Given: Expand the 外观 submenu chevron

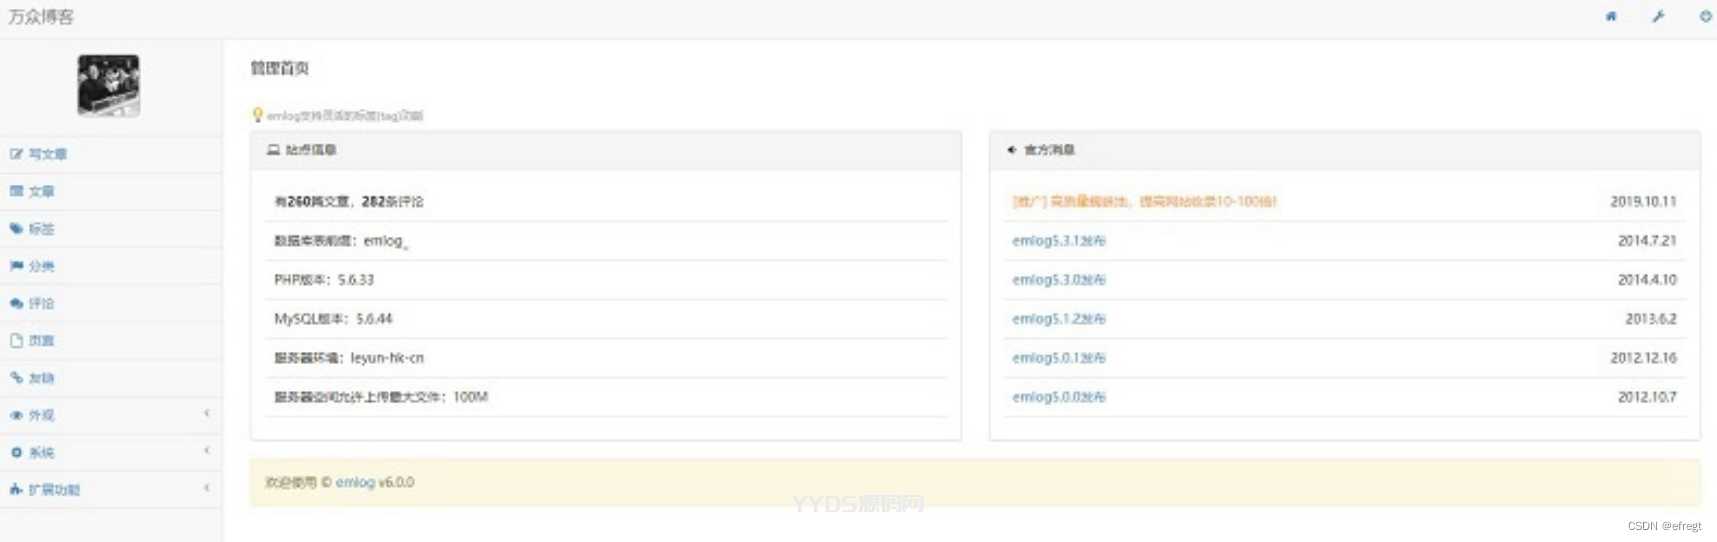Looking at the screenshot, I should [207, 414].
